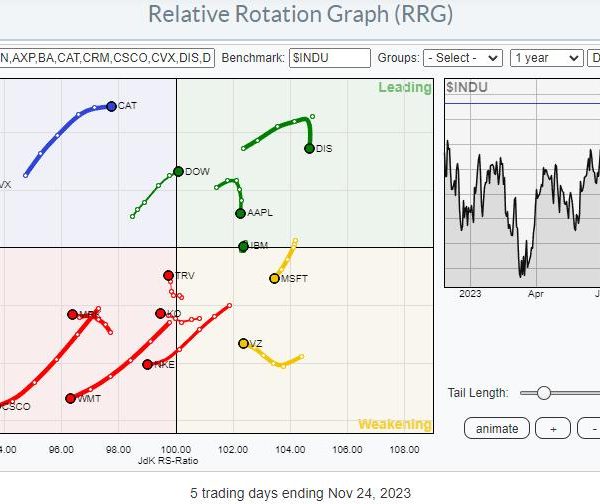This screenshot has width=600, height=504.
Task: Click the CSCO label on the graph
Action: click(x=15, y=407)
